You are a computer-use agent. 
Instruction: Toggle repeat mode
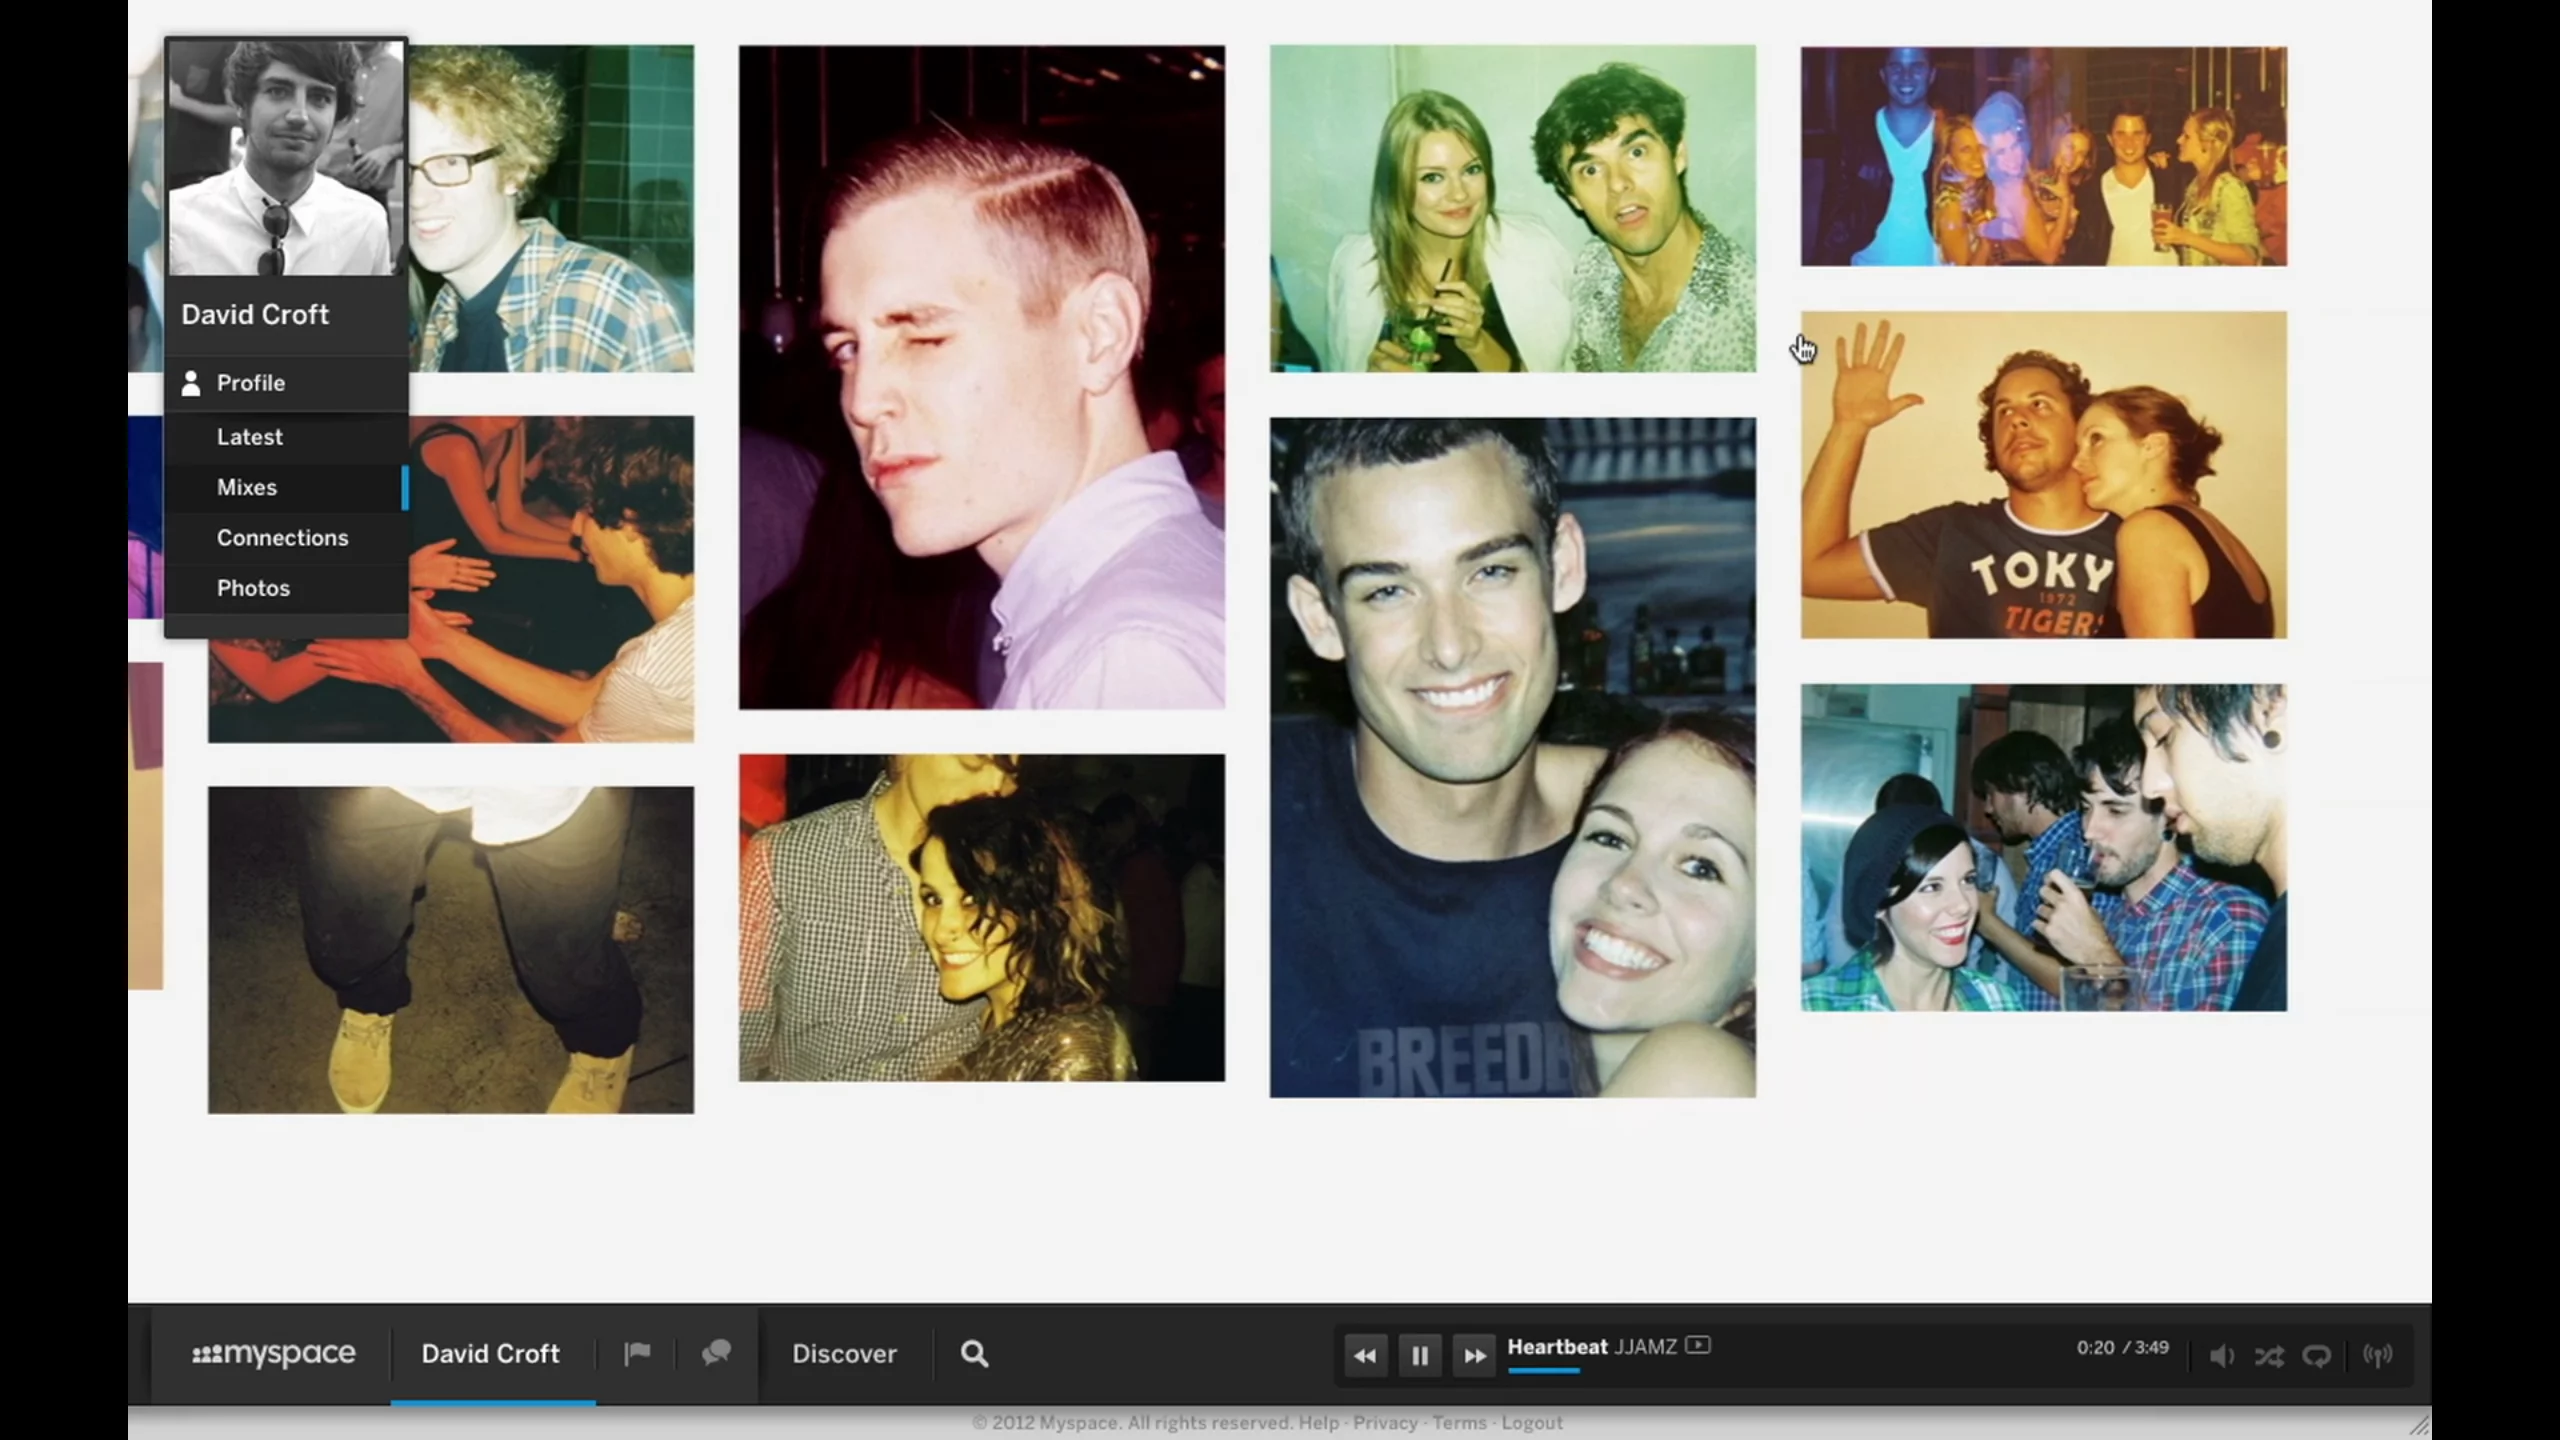[x=2318, y=1356]
